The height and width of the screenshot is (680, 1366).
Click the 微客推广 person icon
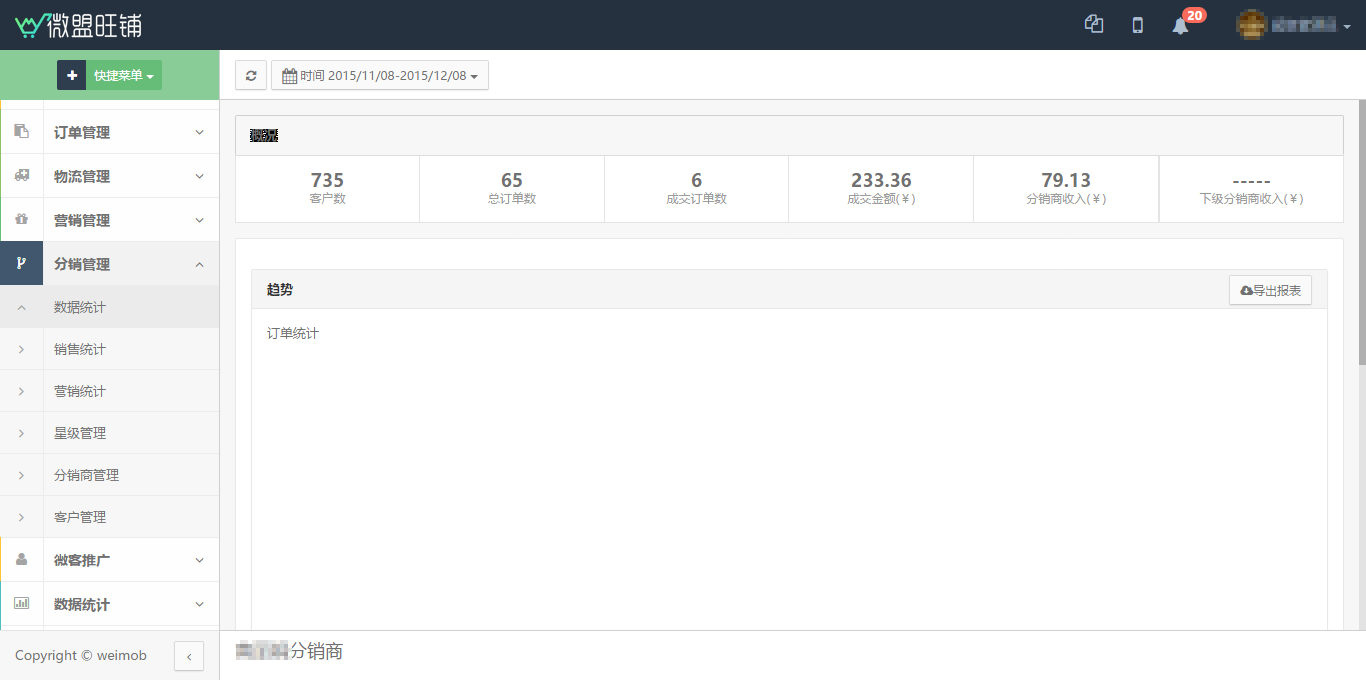click(x=22, y=559)
